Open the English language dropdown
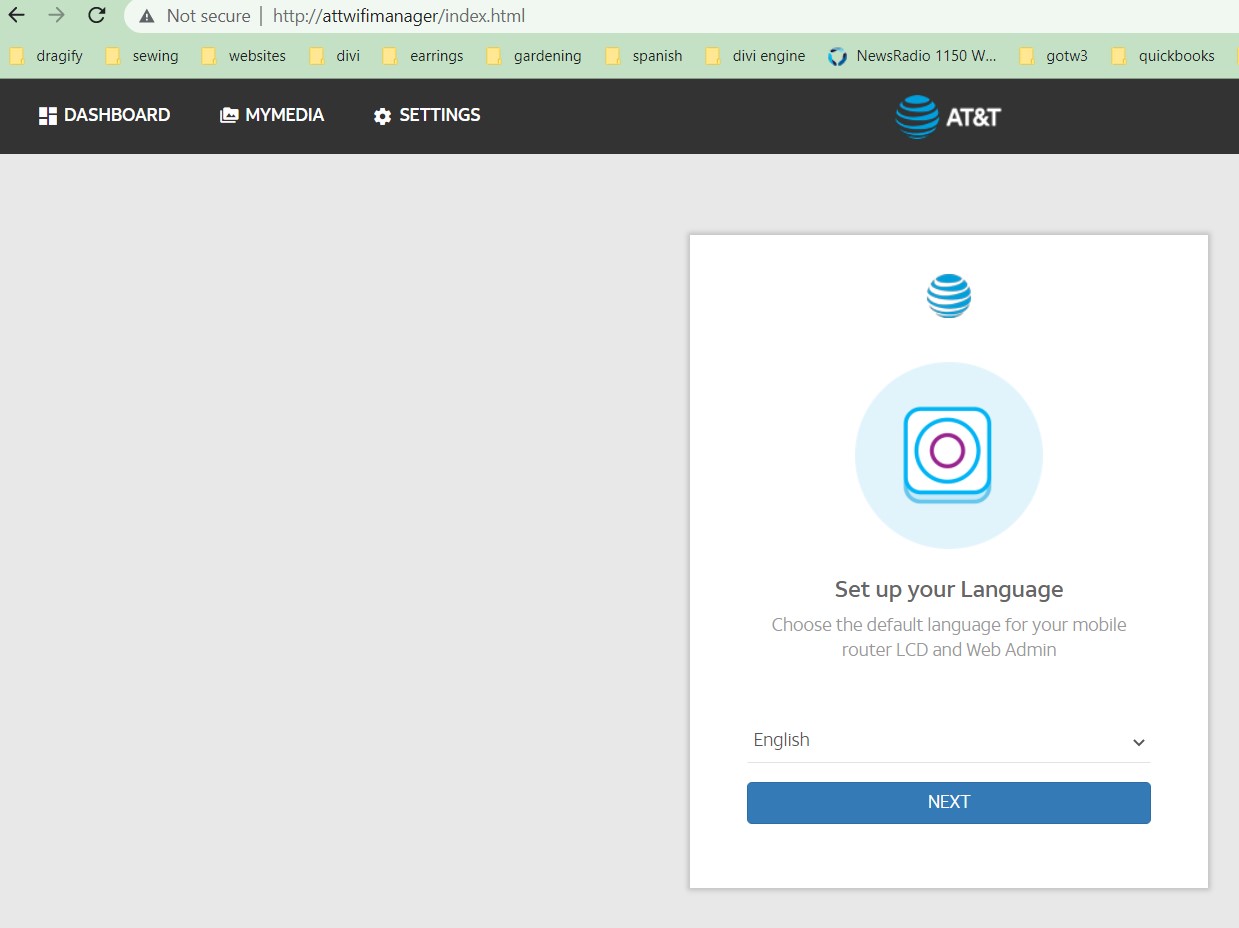 click(949, 741)
